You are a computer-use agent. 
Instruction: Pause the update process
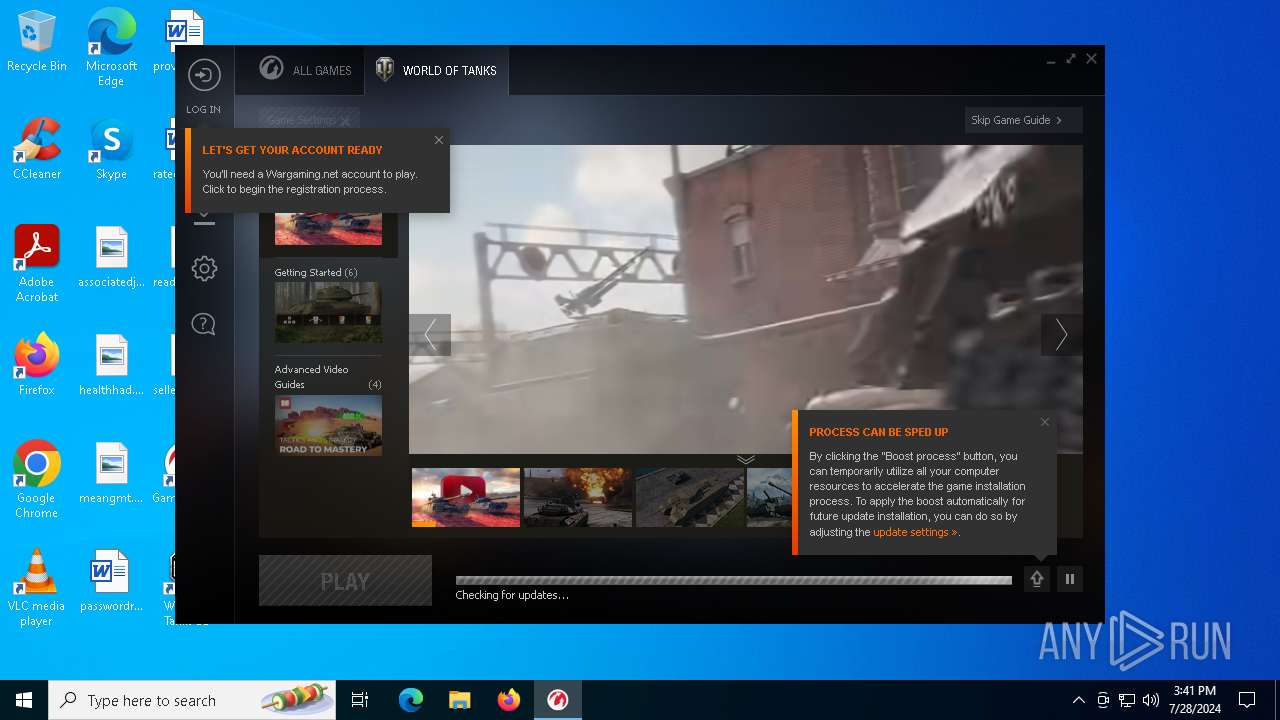pyautogui.click(x=1070, y=579)
